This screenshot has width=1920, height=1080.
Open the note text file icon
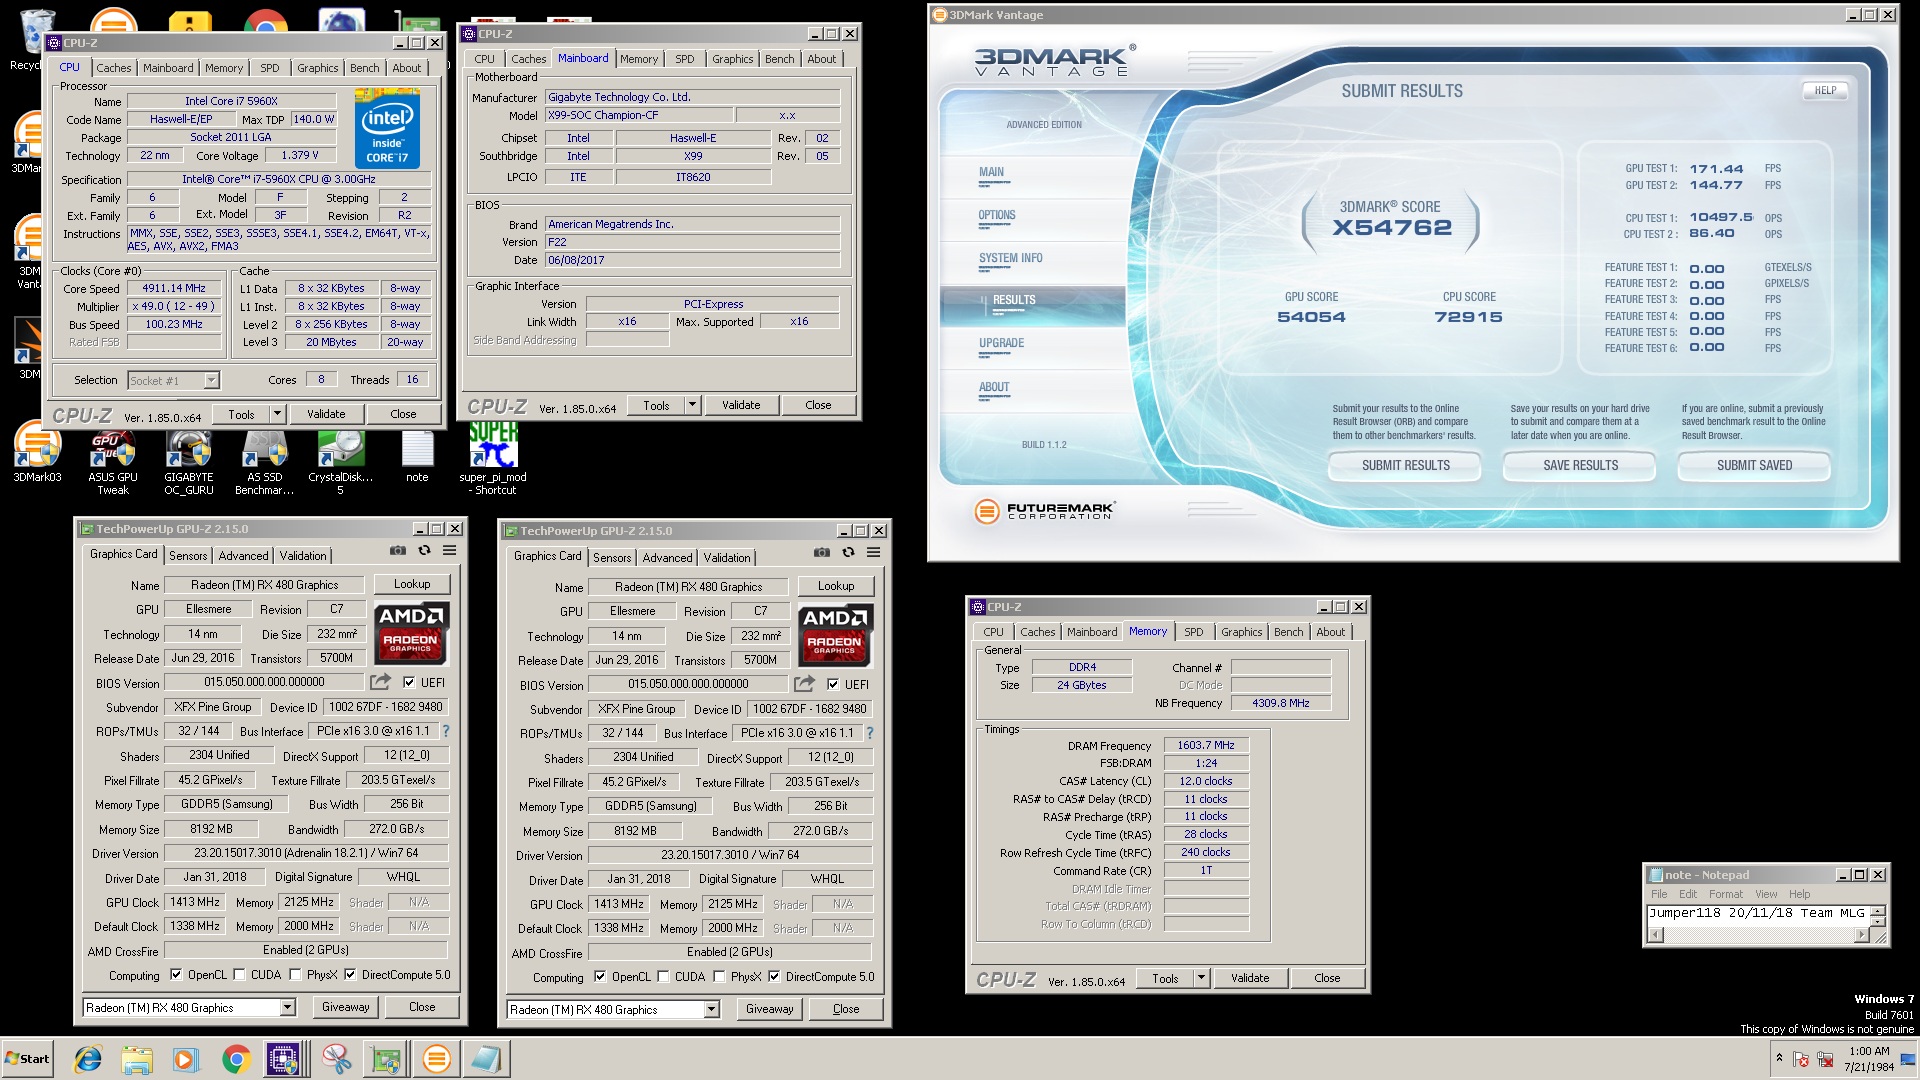click(x=417, y=455)
